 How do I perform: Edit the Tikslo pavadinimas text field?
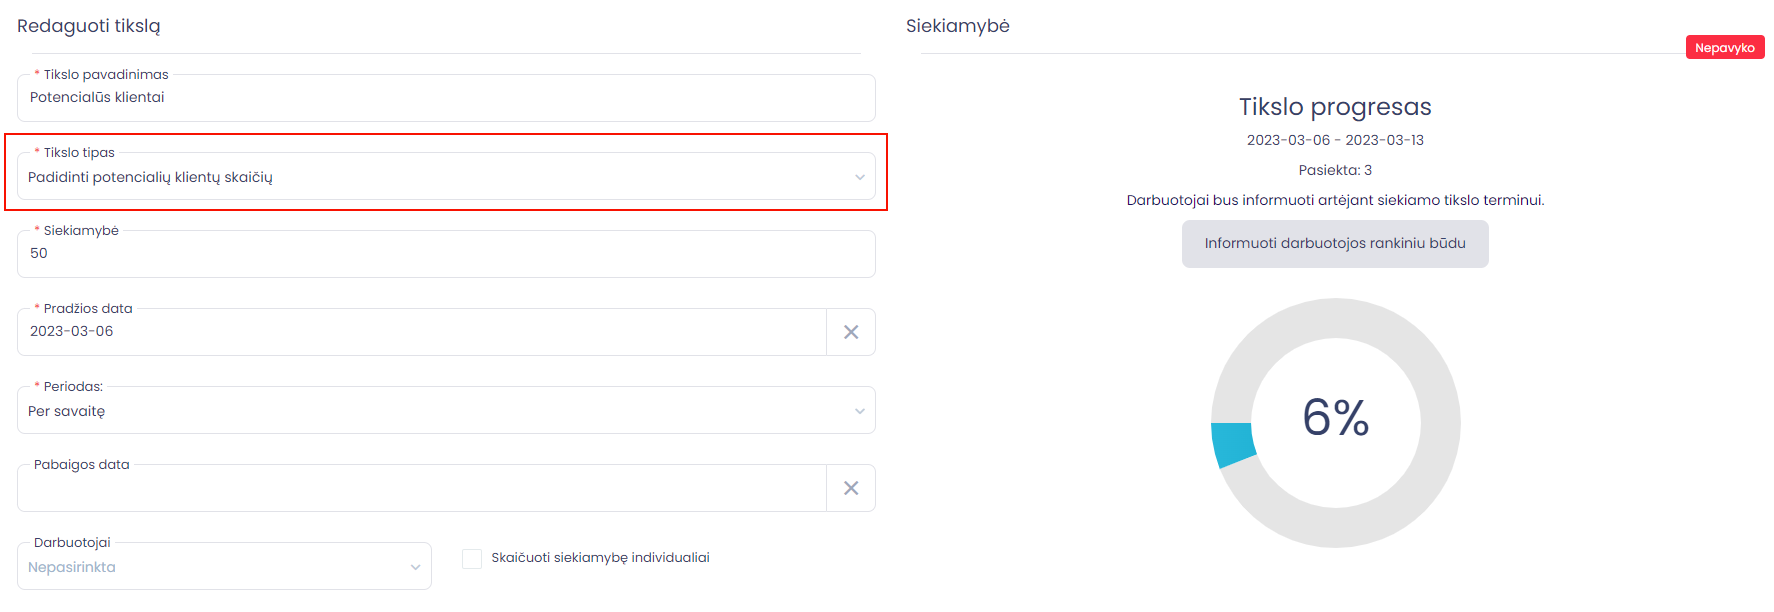pos(446,98)
